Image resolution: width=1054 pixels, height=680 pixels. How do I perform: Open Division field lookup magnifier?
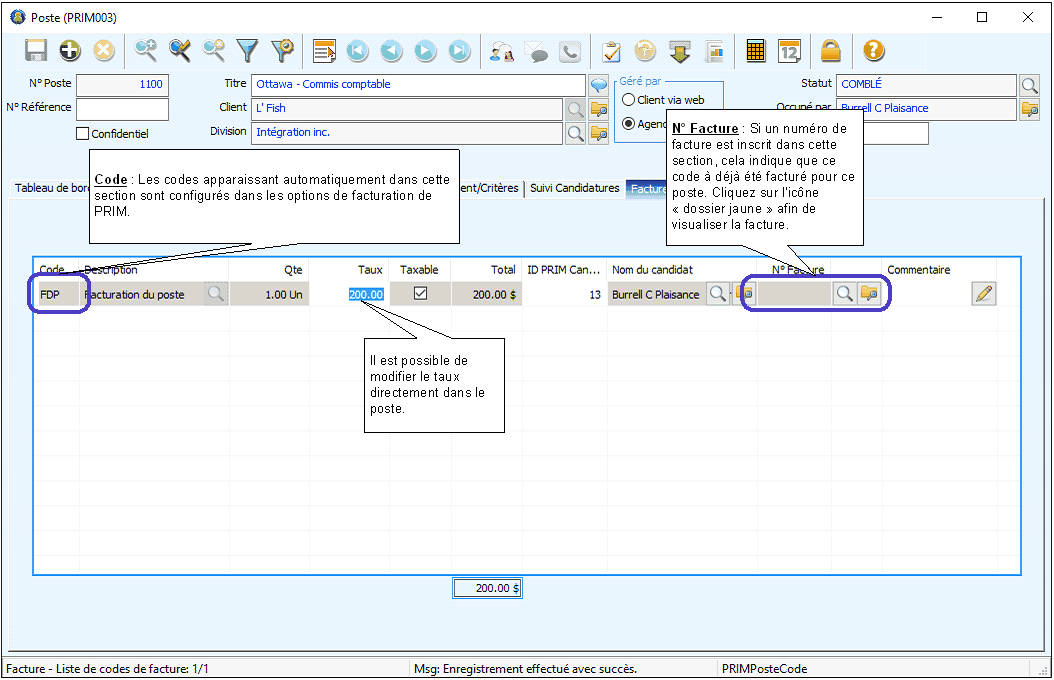[576, 132]
